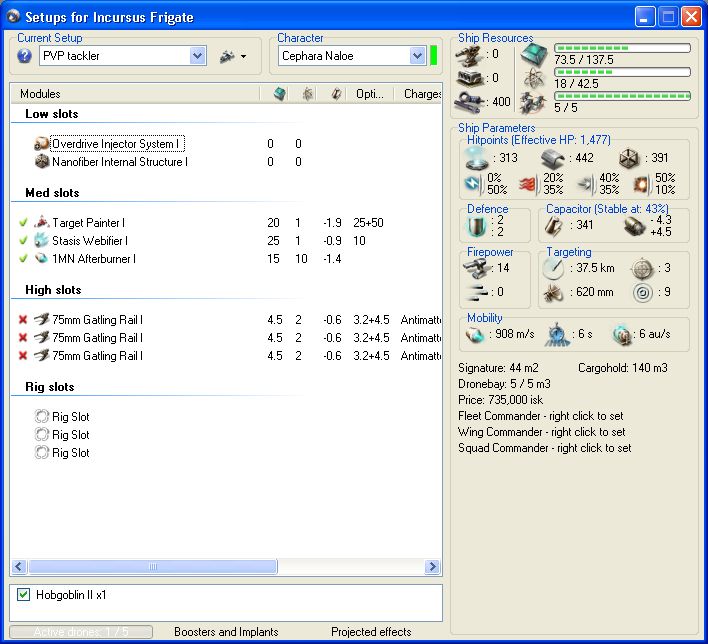
Task: Click the Opti... column header
Action: point(369,94)
